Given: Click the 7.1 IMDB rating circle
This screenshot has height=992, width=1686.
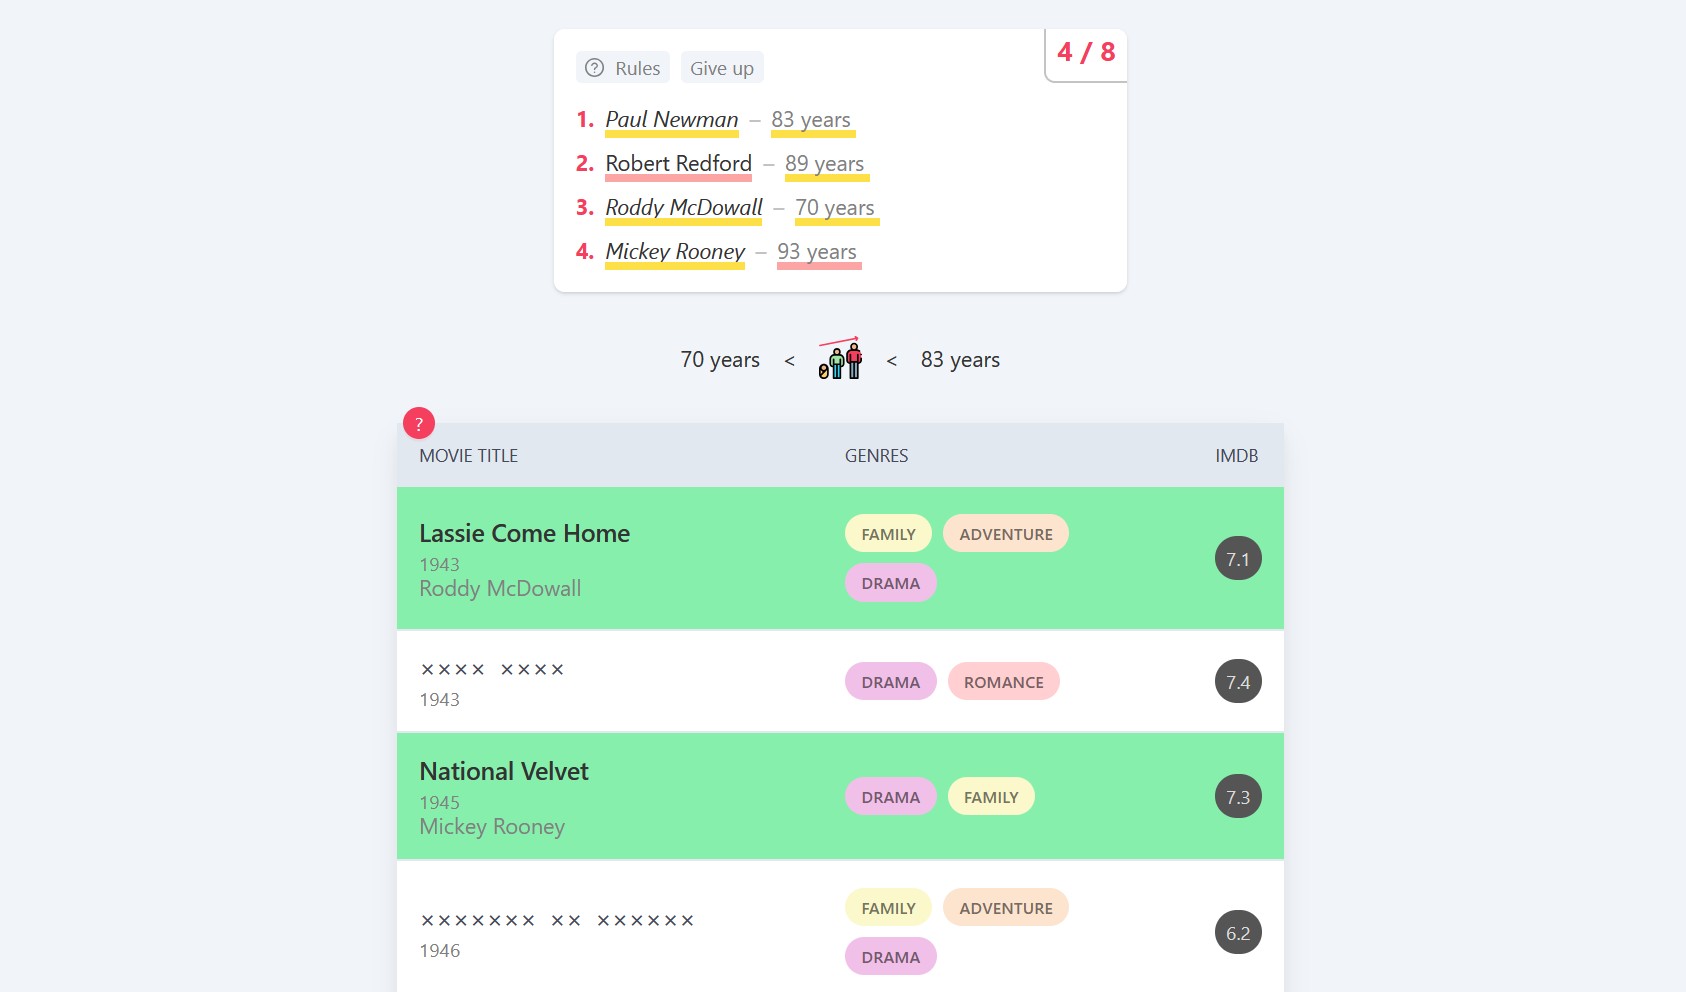Looking at the screenshot, I should (x=1238, y=559).
